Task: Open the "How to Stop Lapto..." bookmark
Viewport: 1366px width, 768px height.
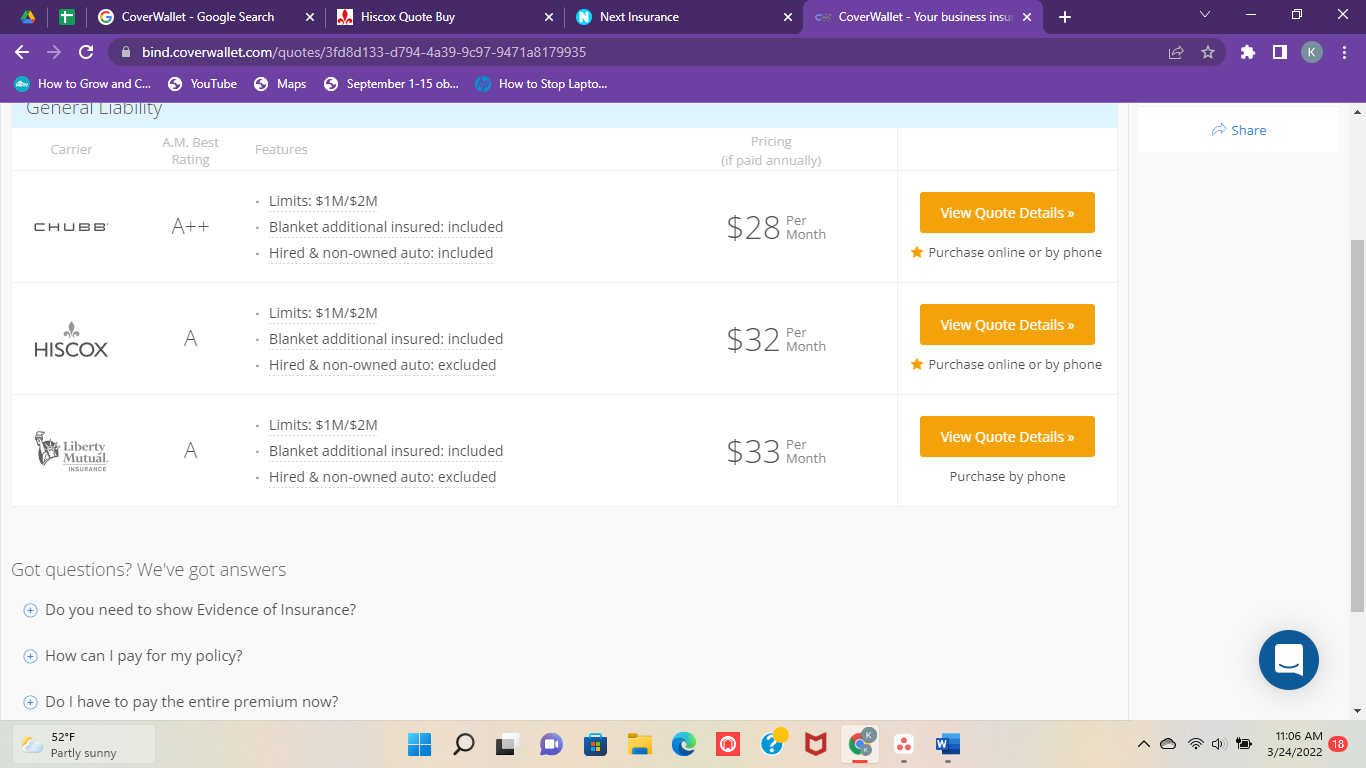Action: tap(541, 84)
